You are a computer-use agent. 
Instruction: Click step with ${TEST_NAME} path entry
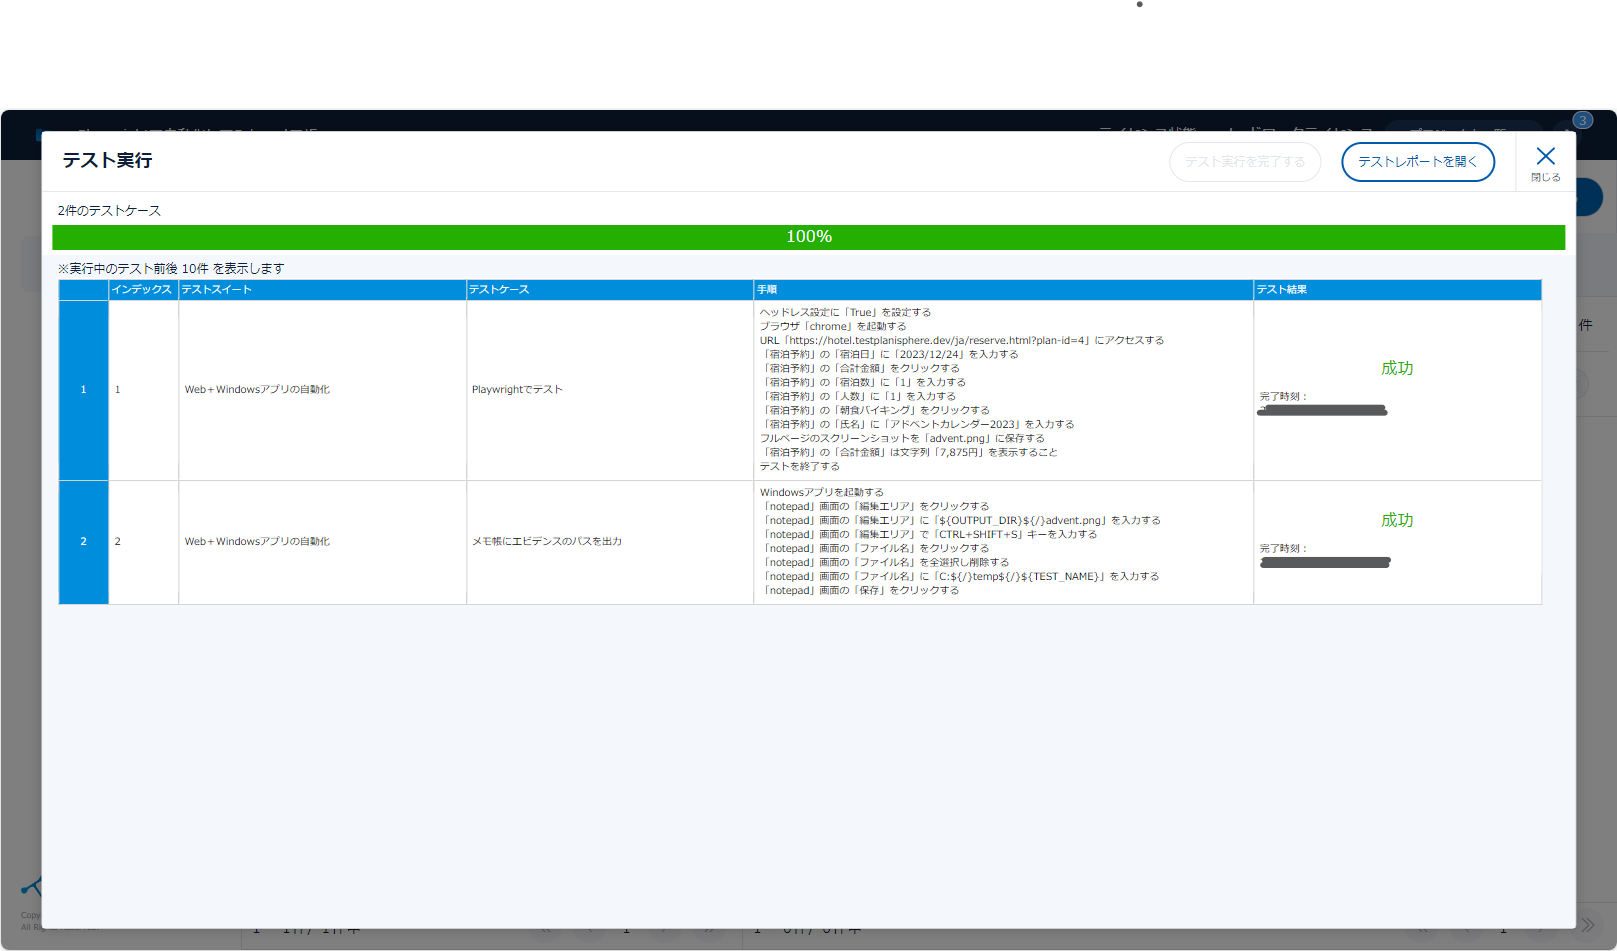pyautogui.click(x=960, y=576)
